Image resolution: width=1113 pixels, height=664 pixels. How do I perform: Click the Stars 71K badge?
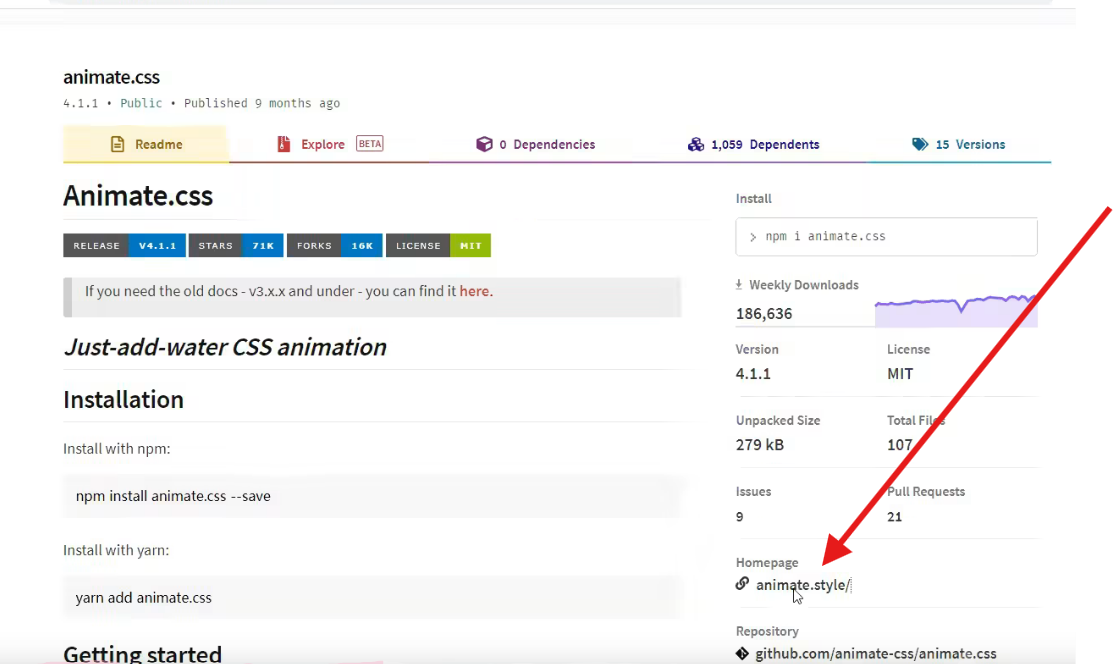click(236, 246)
